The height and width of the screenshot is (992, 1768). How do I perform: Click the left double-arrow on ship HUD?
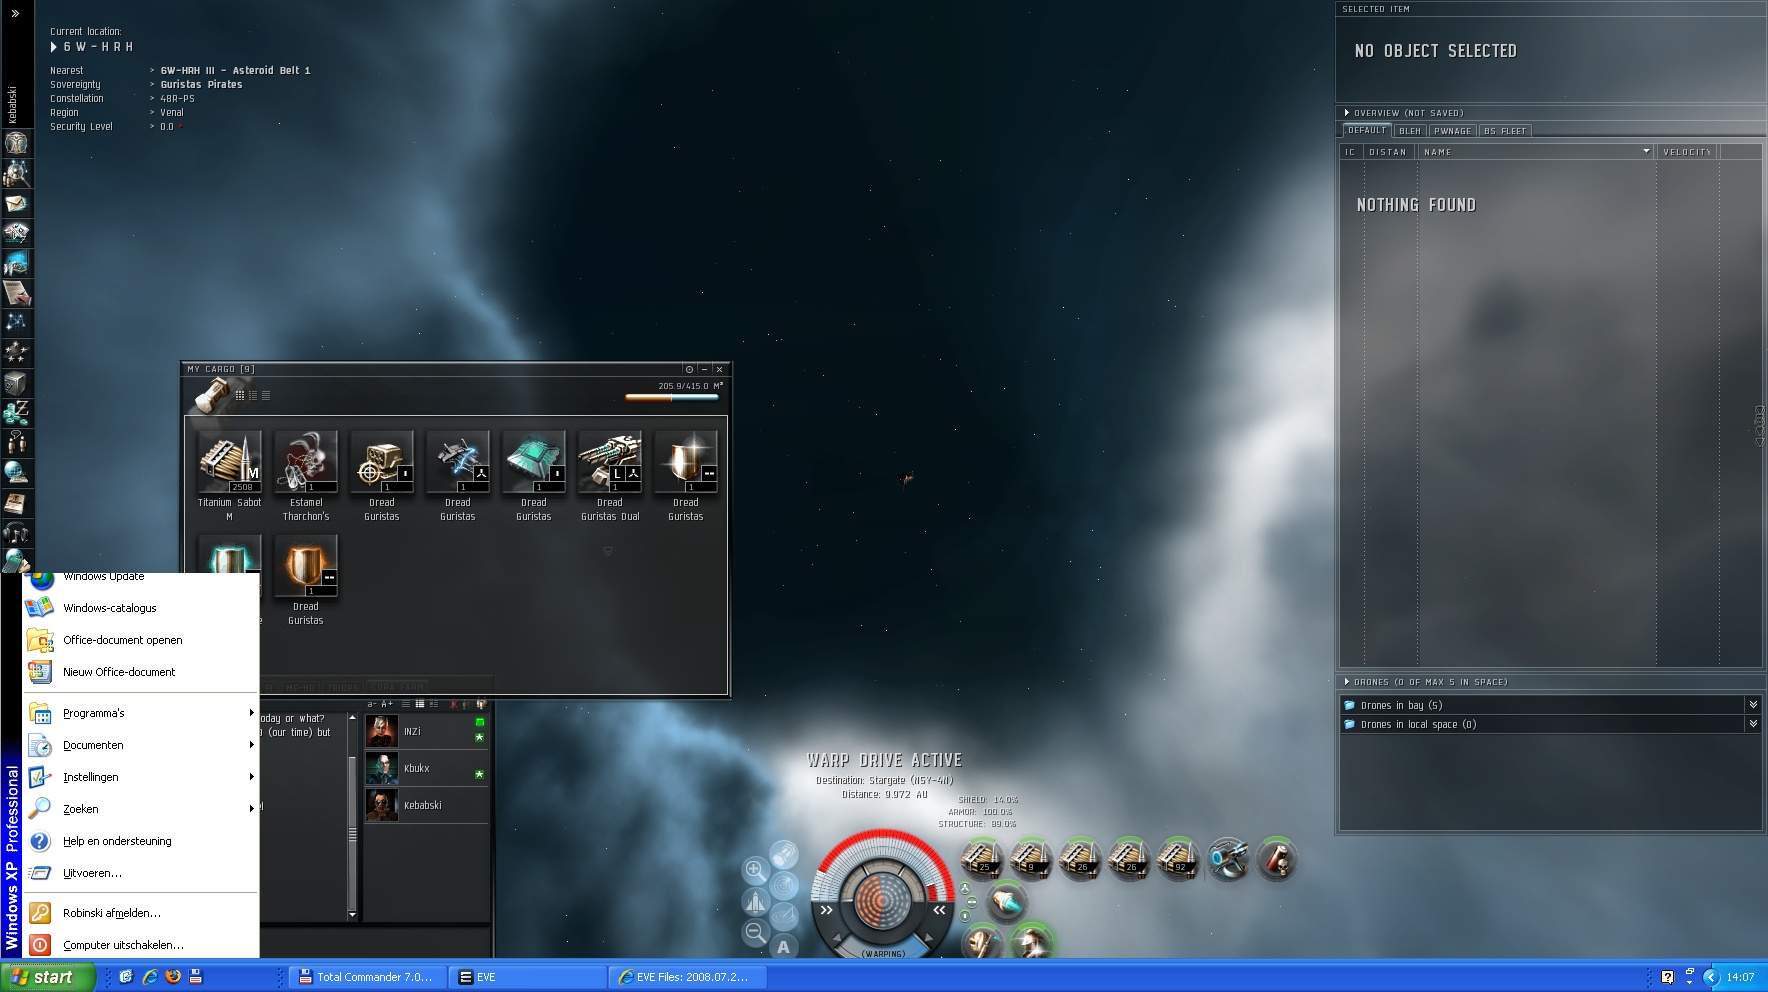pos(827,910)
